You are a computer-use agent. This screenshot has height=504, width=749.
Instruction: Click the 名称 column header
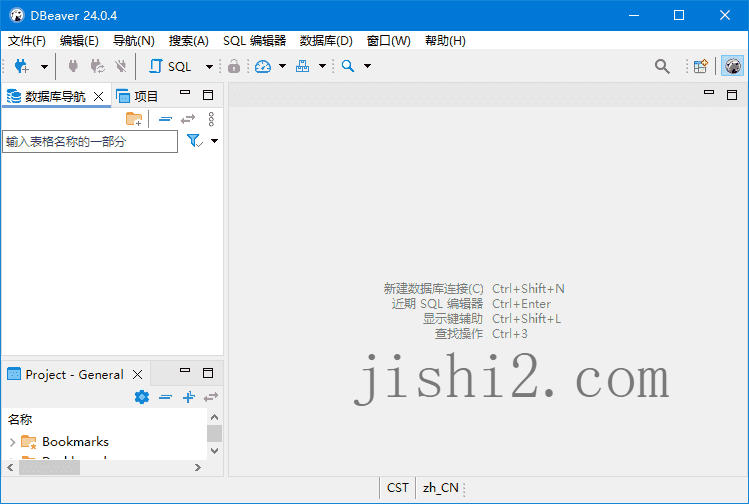20,419
